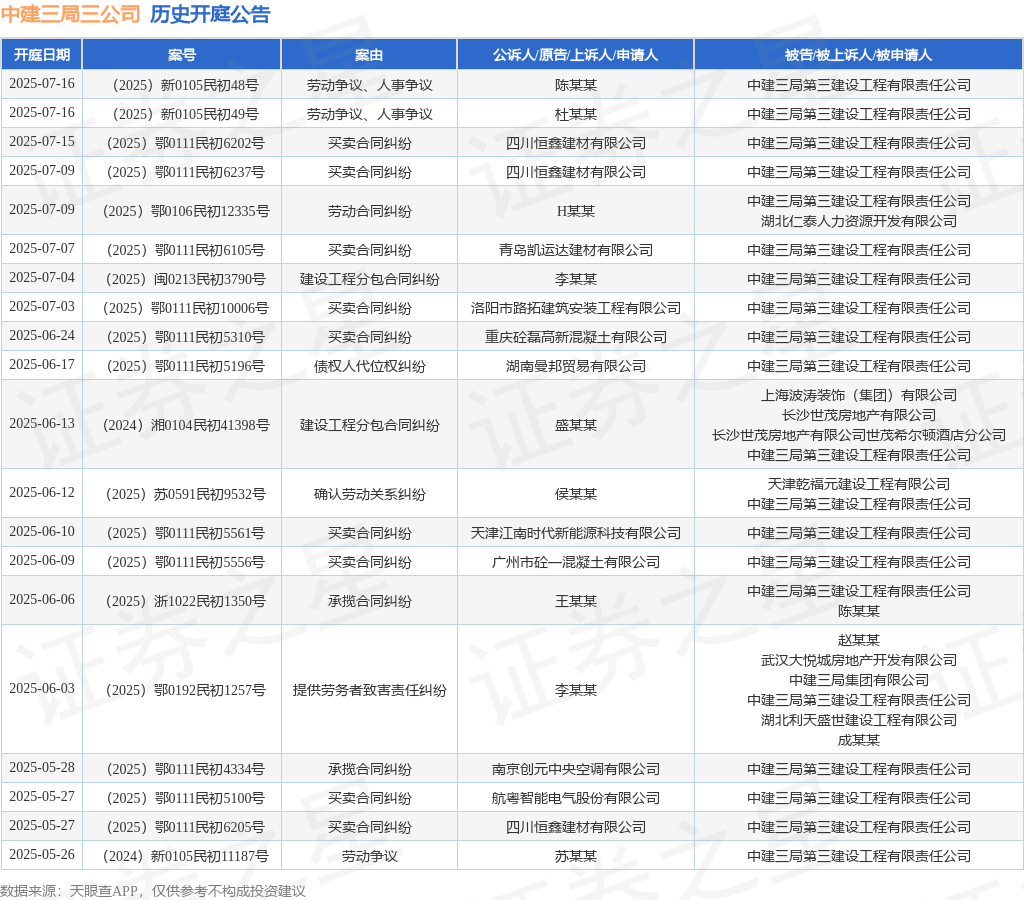Select case number (2025)鄂0111民初5561号
The height and width of the screenshot is (900, 1024).
(x=185, y=533)
